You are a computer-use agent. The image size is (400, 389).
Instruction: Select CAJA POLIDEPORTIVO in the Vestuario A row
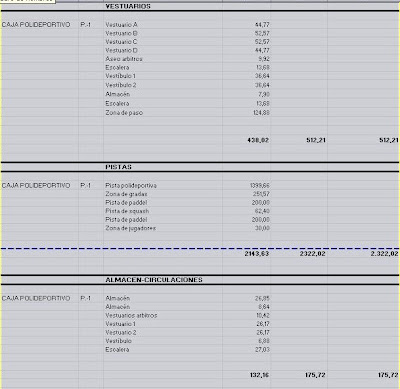click(36, 25)
